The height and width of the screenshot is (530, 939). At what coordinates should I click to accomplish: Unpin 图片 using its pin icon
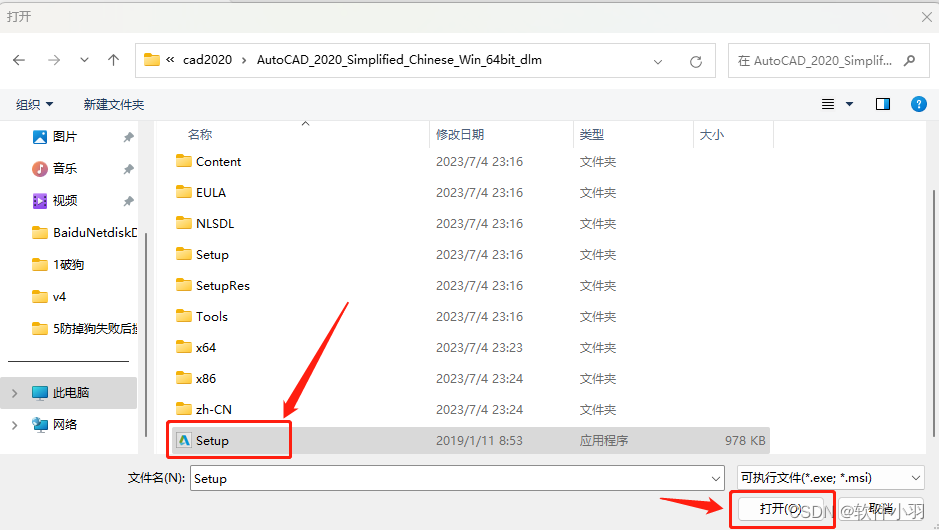(x=128, y=137)
